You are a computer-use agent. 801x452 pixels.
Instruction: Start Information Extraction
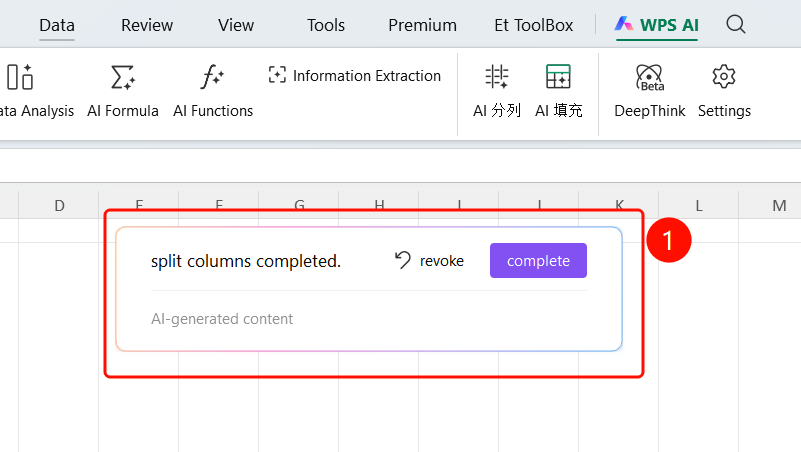355,76
